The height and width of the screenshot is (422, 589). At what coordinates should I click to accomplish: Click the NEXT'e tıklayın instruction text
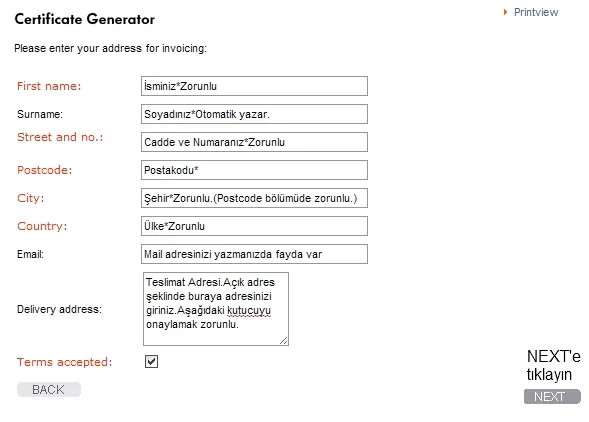553,365
